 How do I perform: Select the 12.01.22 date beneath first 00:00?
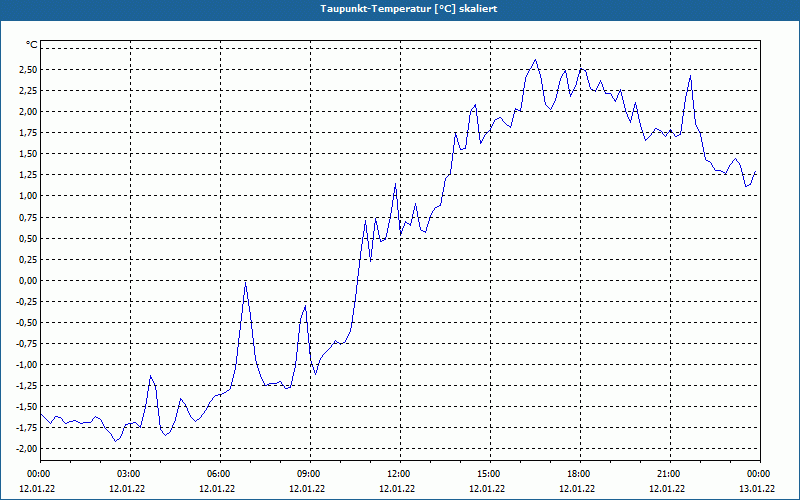click(x=37, y=489)
